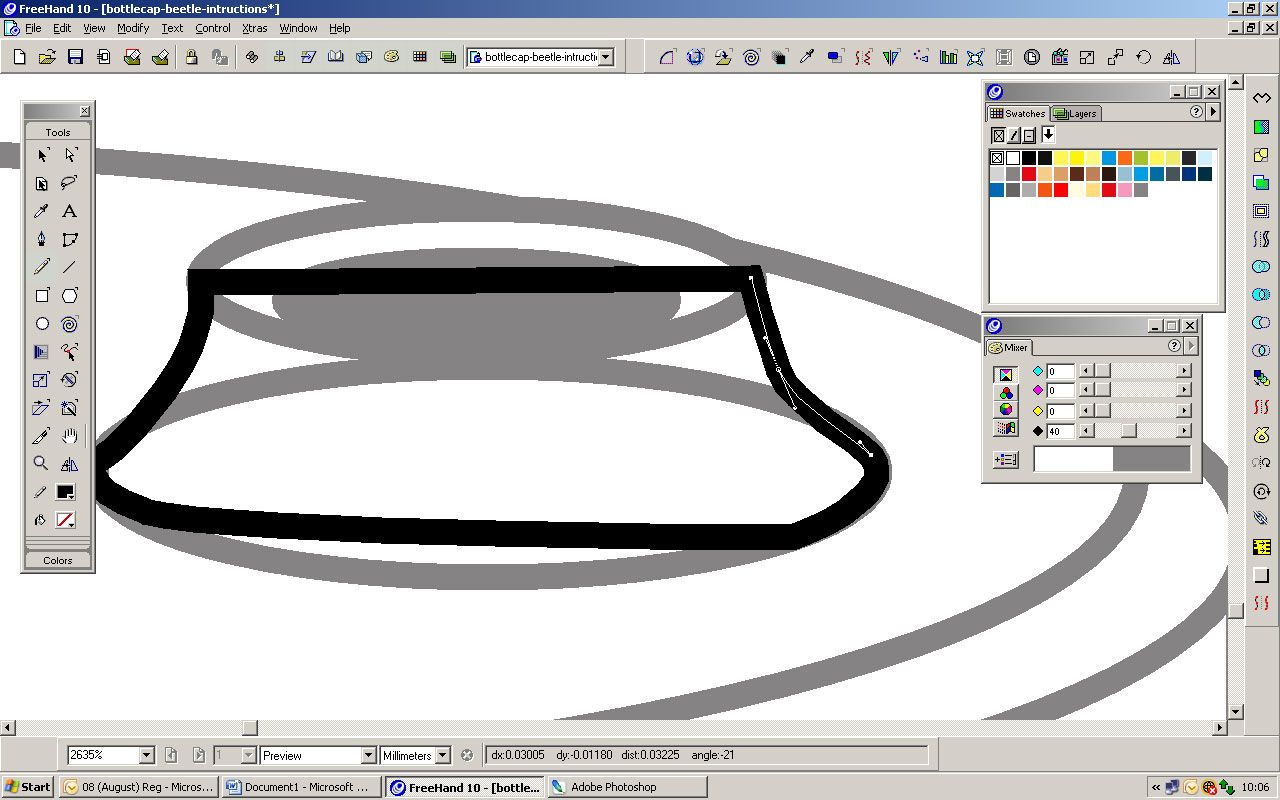Select the Pen tool
Screen dimensions: 1280x800
[41, 239]
